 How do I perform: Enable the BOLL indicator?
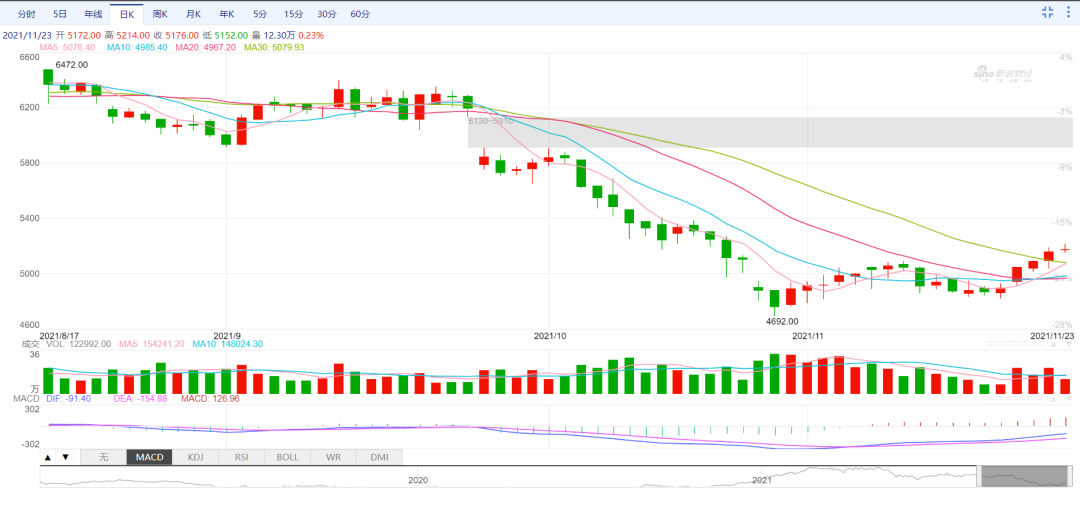tap(287, 457)
